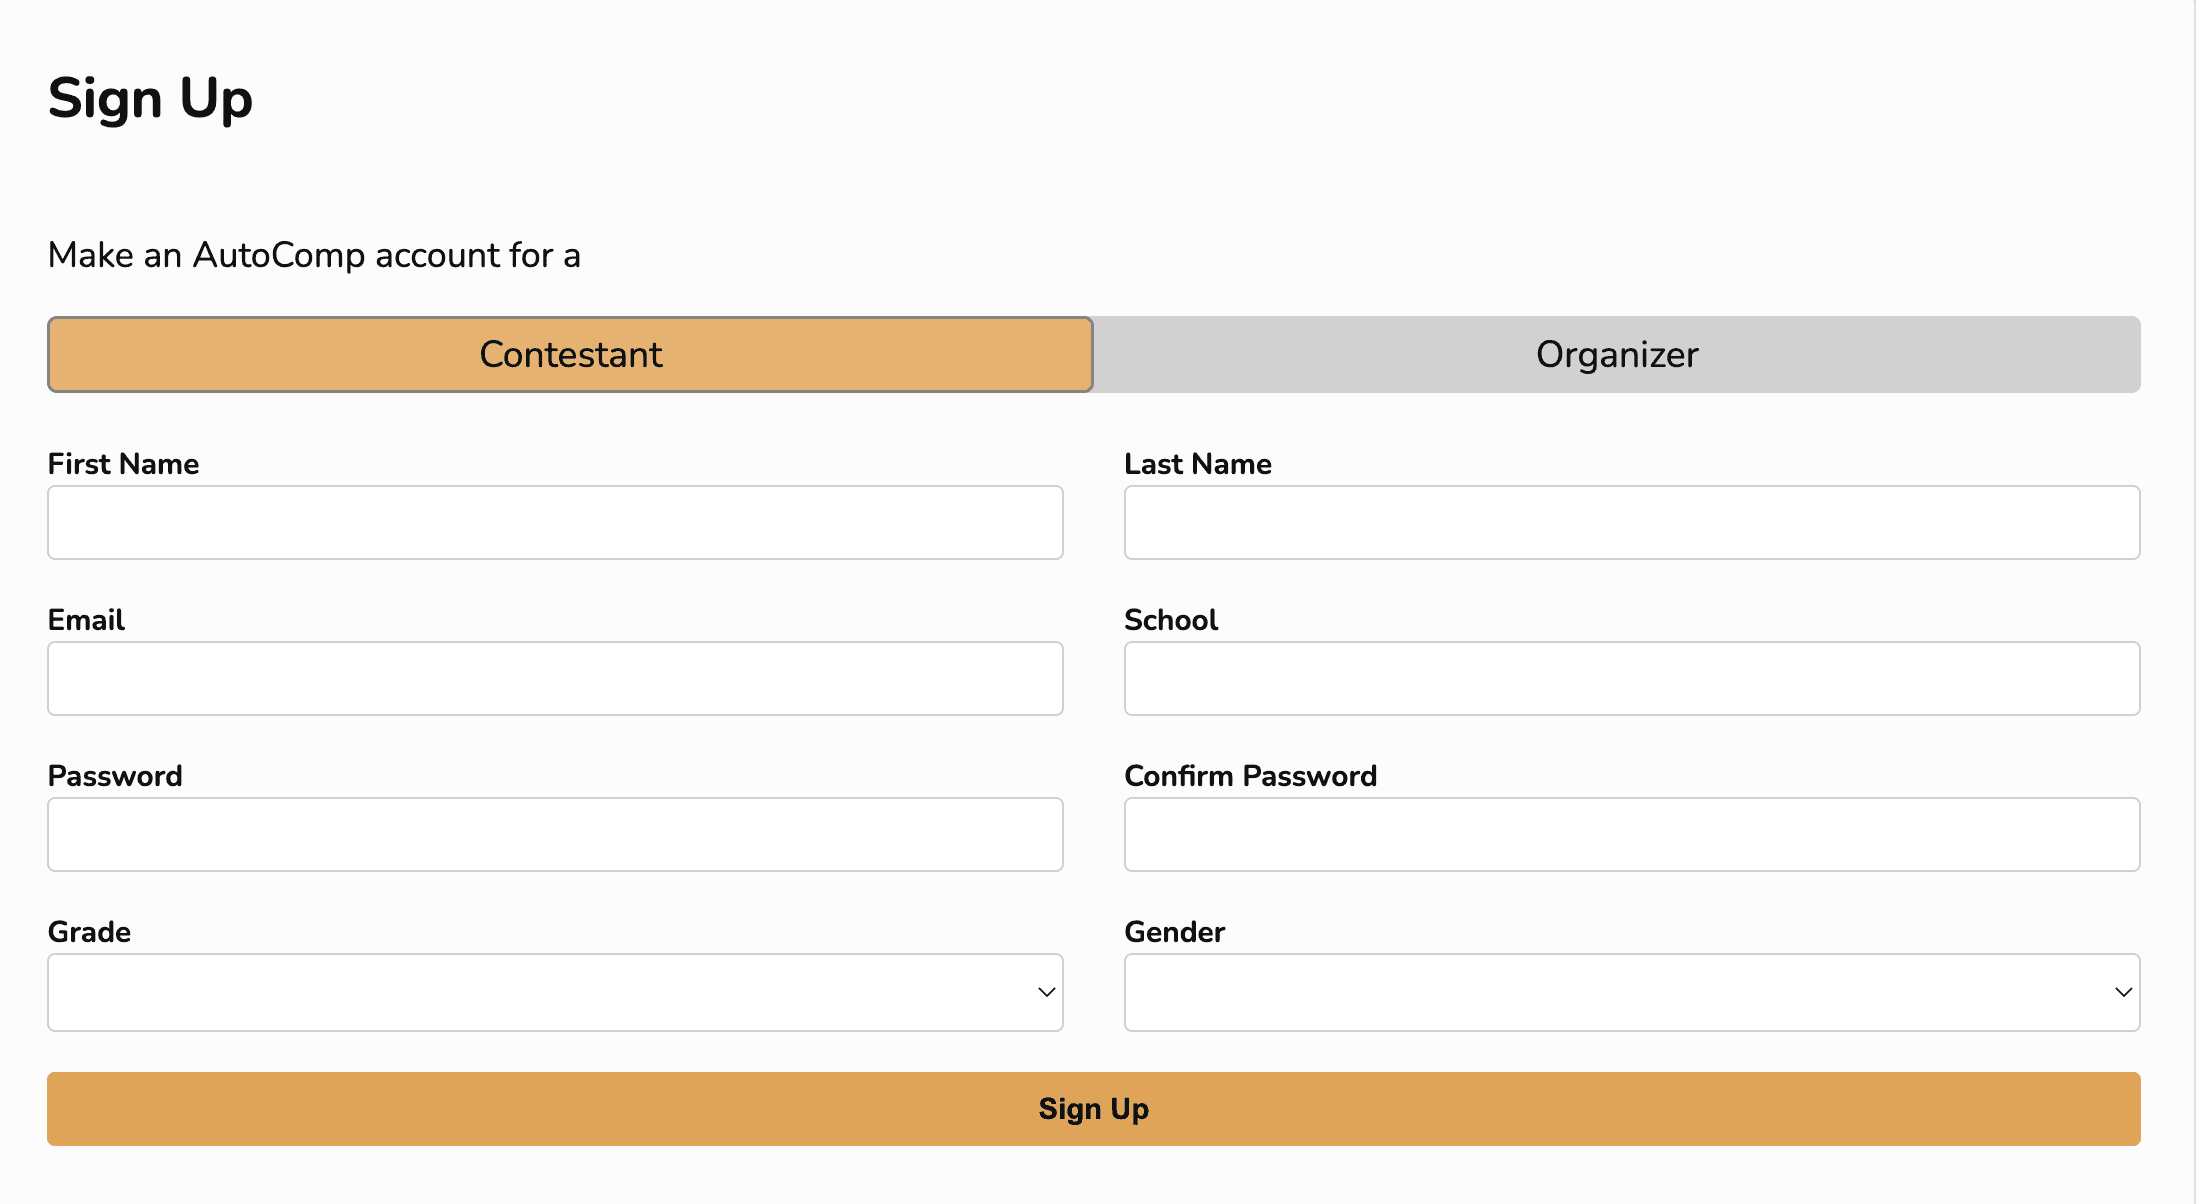The width and height of the screenshot is (2196, 1204).
Task: Focus the Email input field
Action: coord(554,678)
